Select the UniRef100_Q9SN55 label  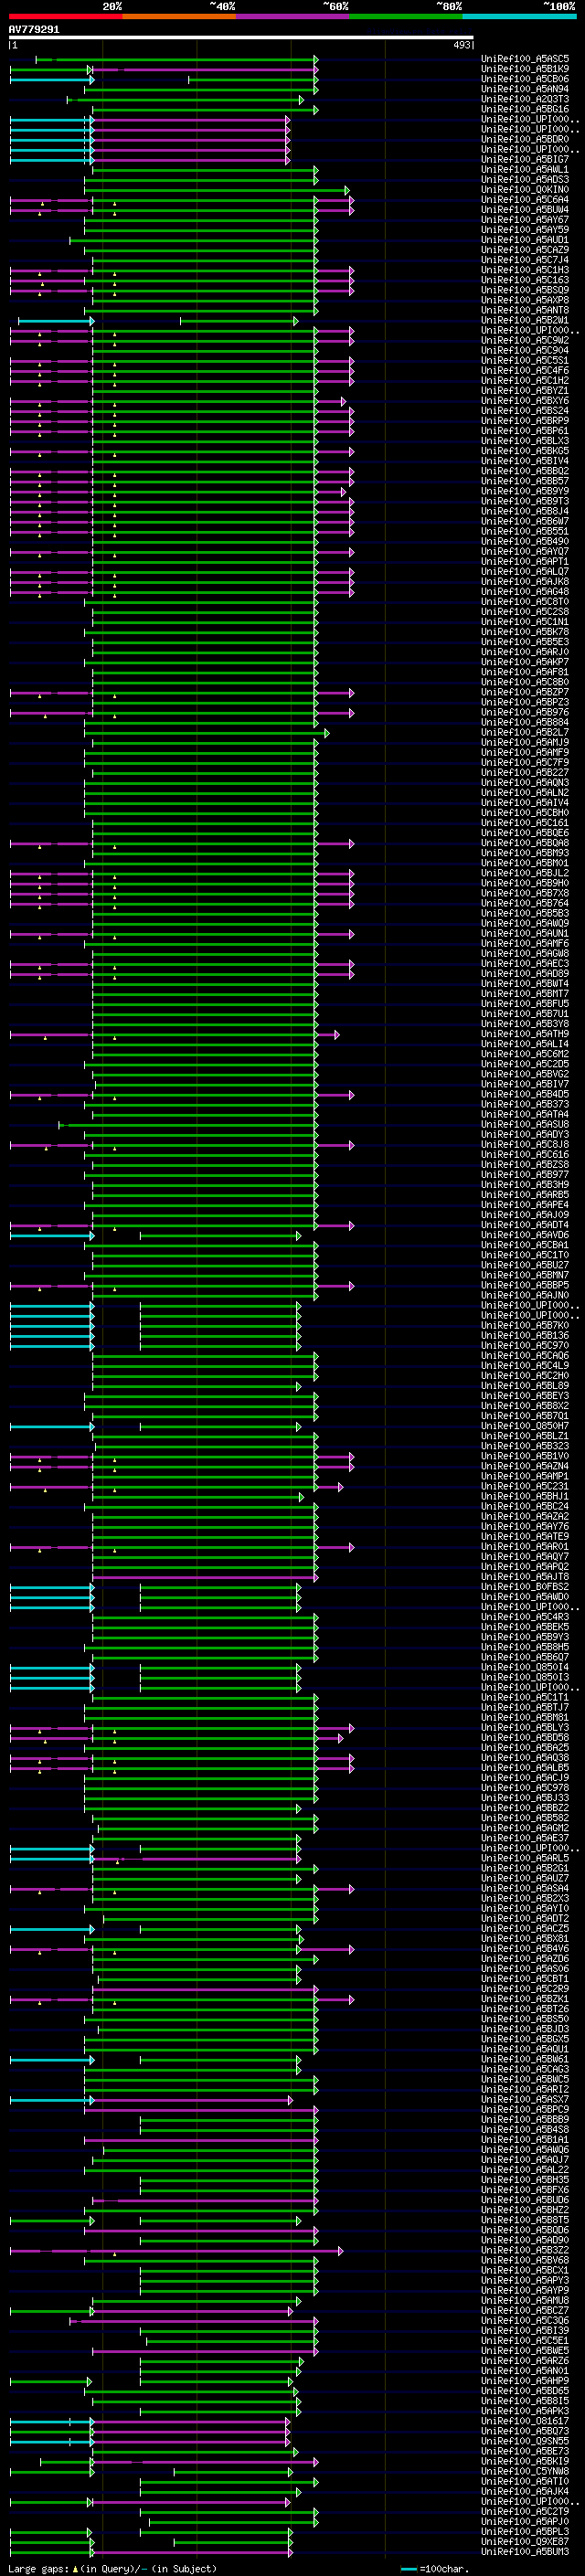525,2441
